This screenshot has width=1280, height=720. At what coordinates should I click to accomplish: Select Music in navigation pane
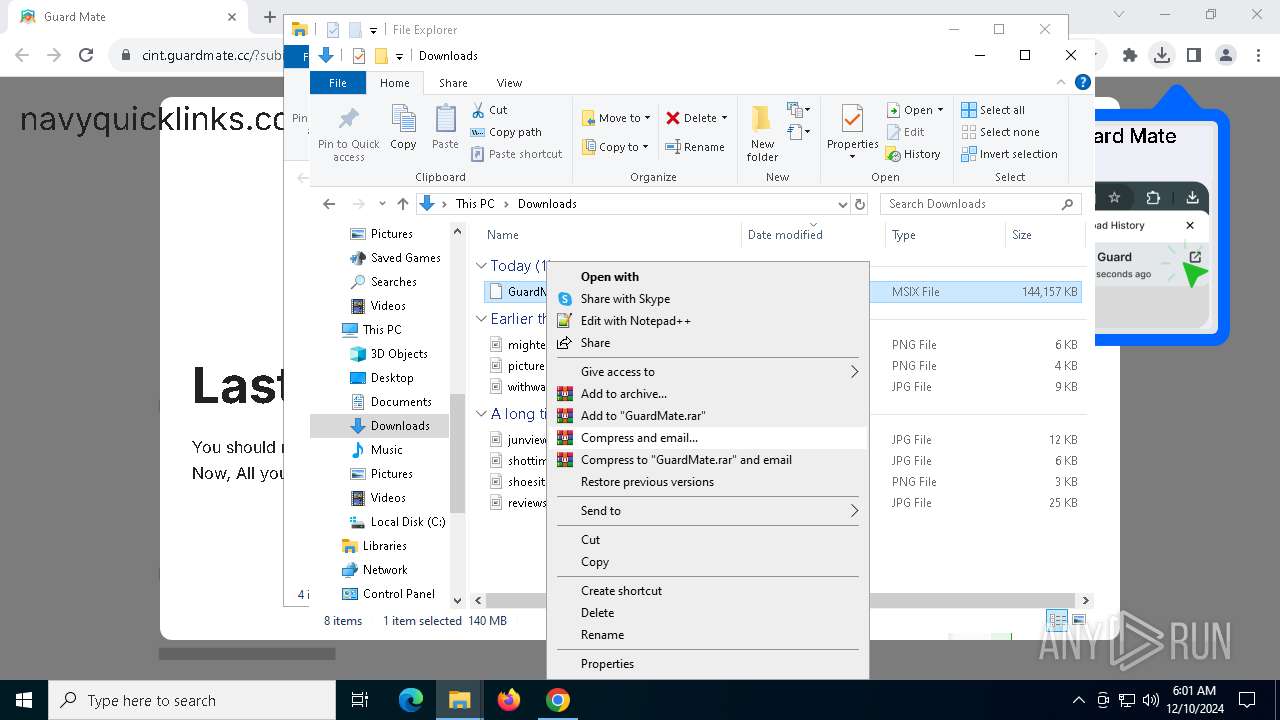coord(376,450)
